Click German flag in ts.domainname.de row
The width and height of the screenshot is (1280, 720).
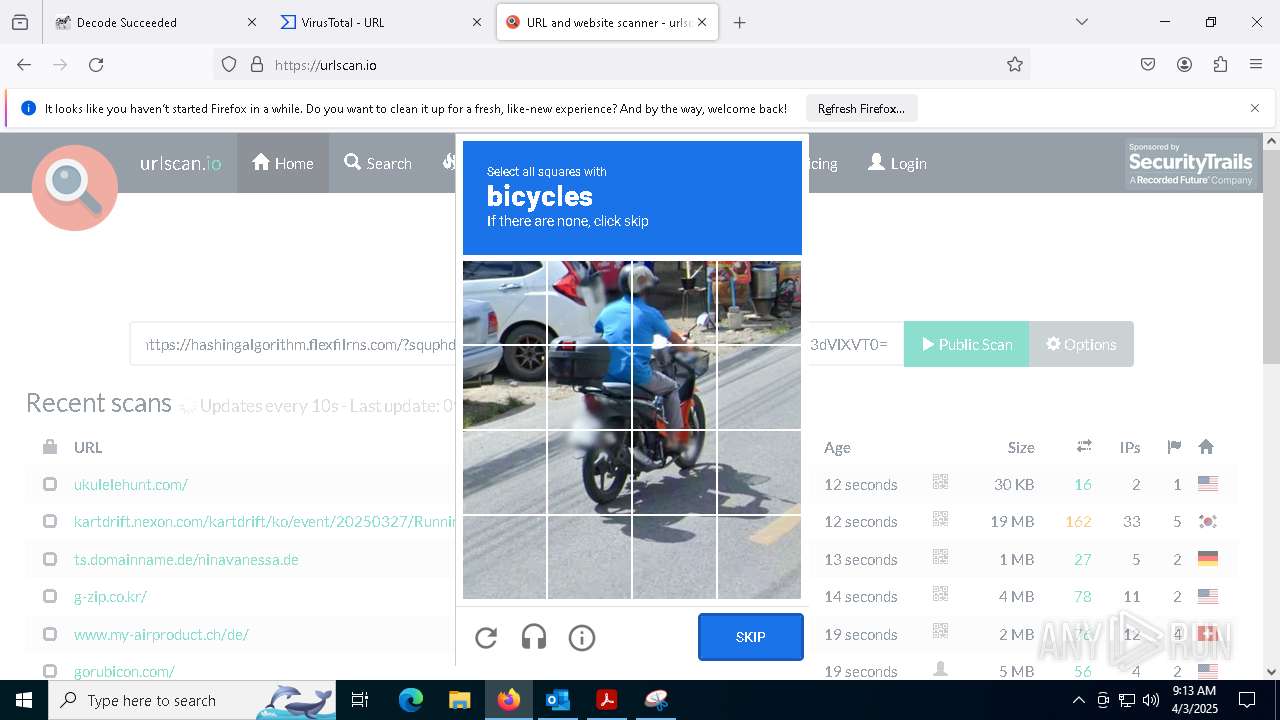pyautogui.click(x=1208, y=559)
